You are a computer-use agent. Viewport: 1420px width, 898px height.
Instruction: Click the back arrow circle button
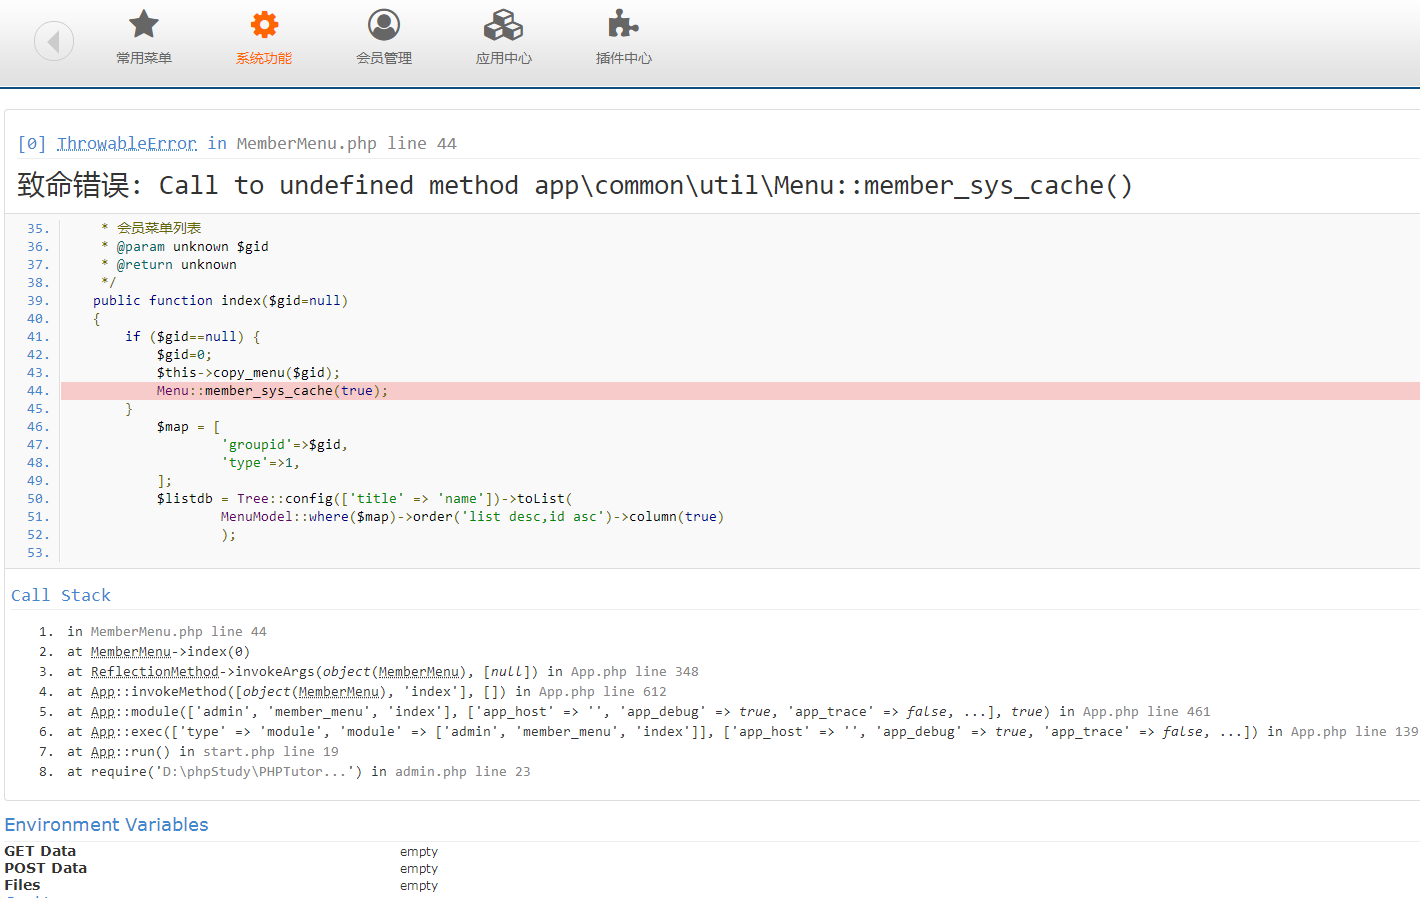[54, 41]
